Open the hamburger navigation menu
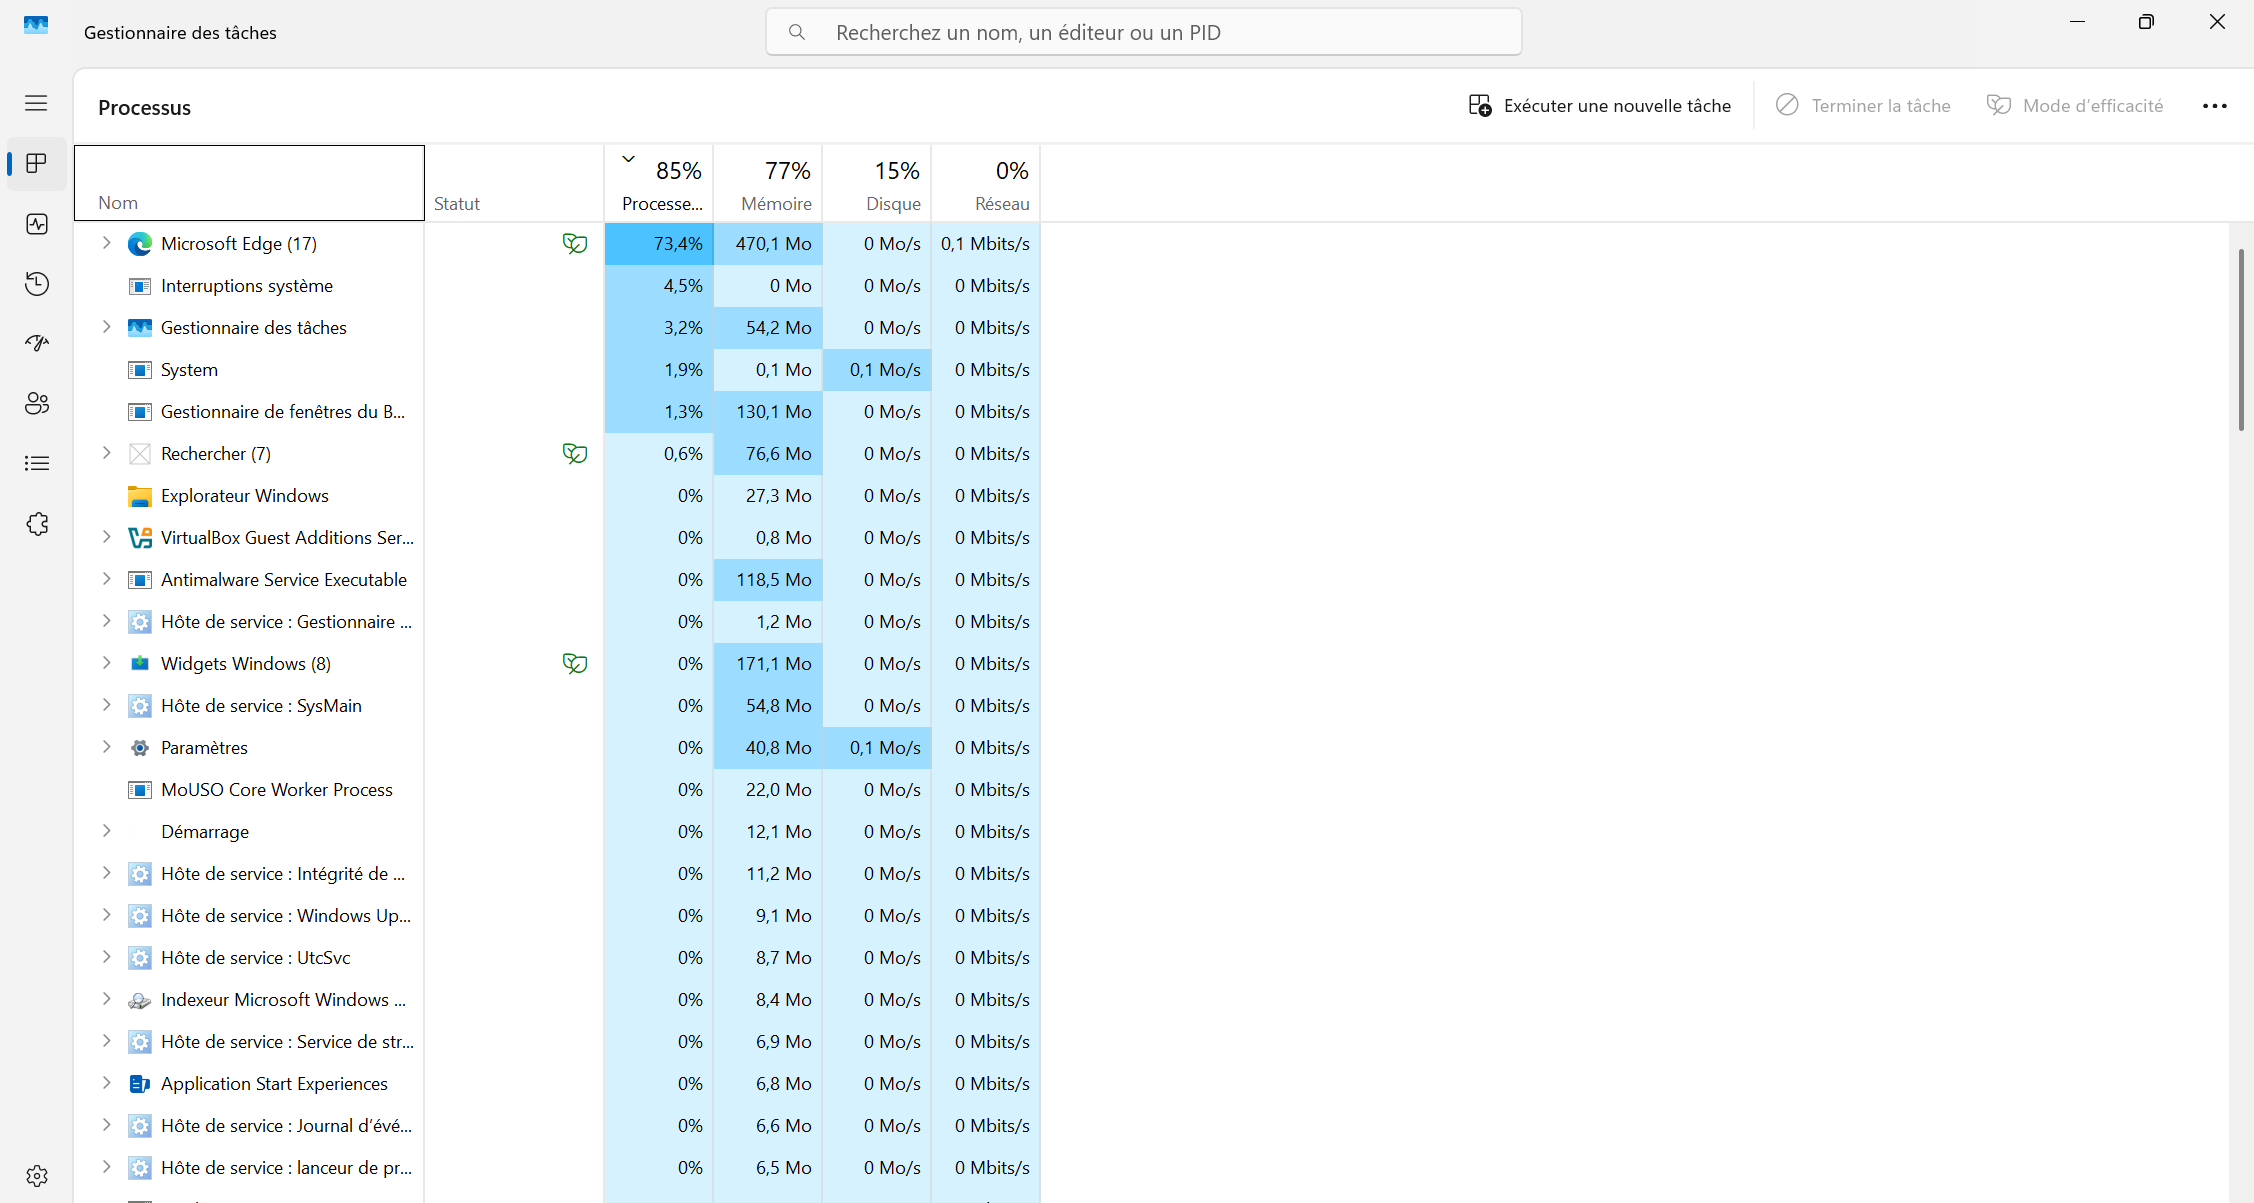This screenshot has height=1203, width=2254. pyautogui.click(x=36, y=103)
